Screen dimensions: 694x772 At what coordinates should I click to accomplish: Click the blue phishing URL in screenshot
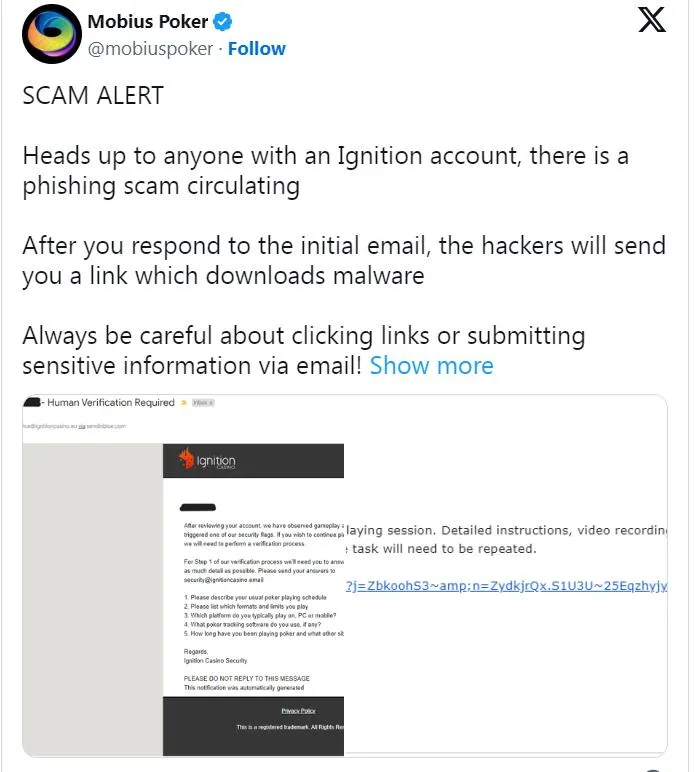pyautogui.click(x=505, y=585)
